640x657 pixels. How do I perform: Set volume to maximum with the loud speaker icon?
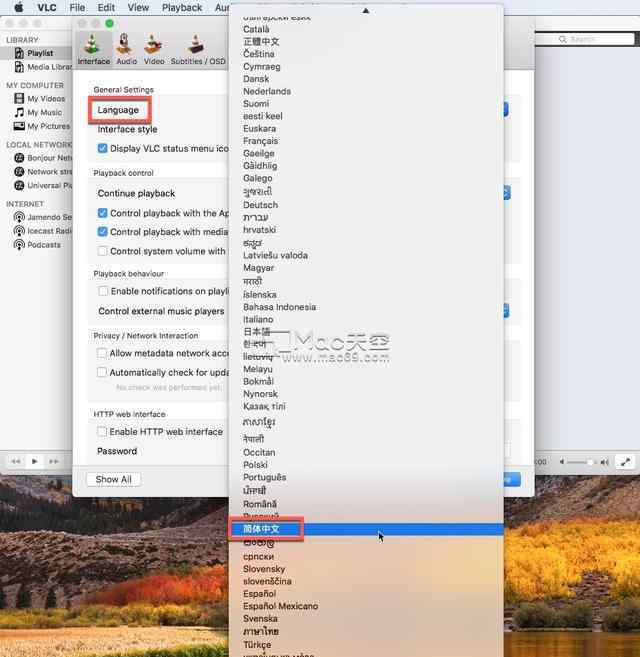point(604,462)
